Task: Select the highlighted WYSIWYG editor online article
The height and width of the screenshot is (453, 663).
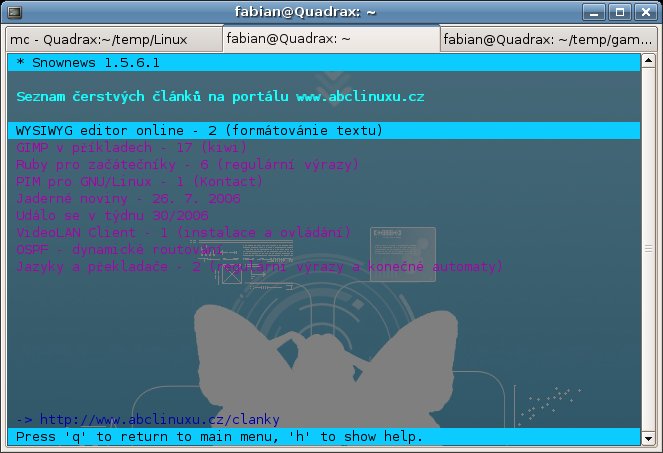Action: point(324,130)
